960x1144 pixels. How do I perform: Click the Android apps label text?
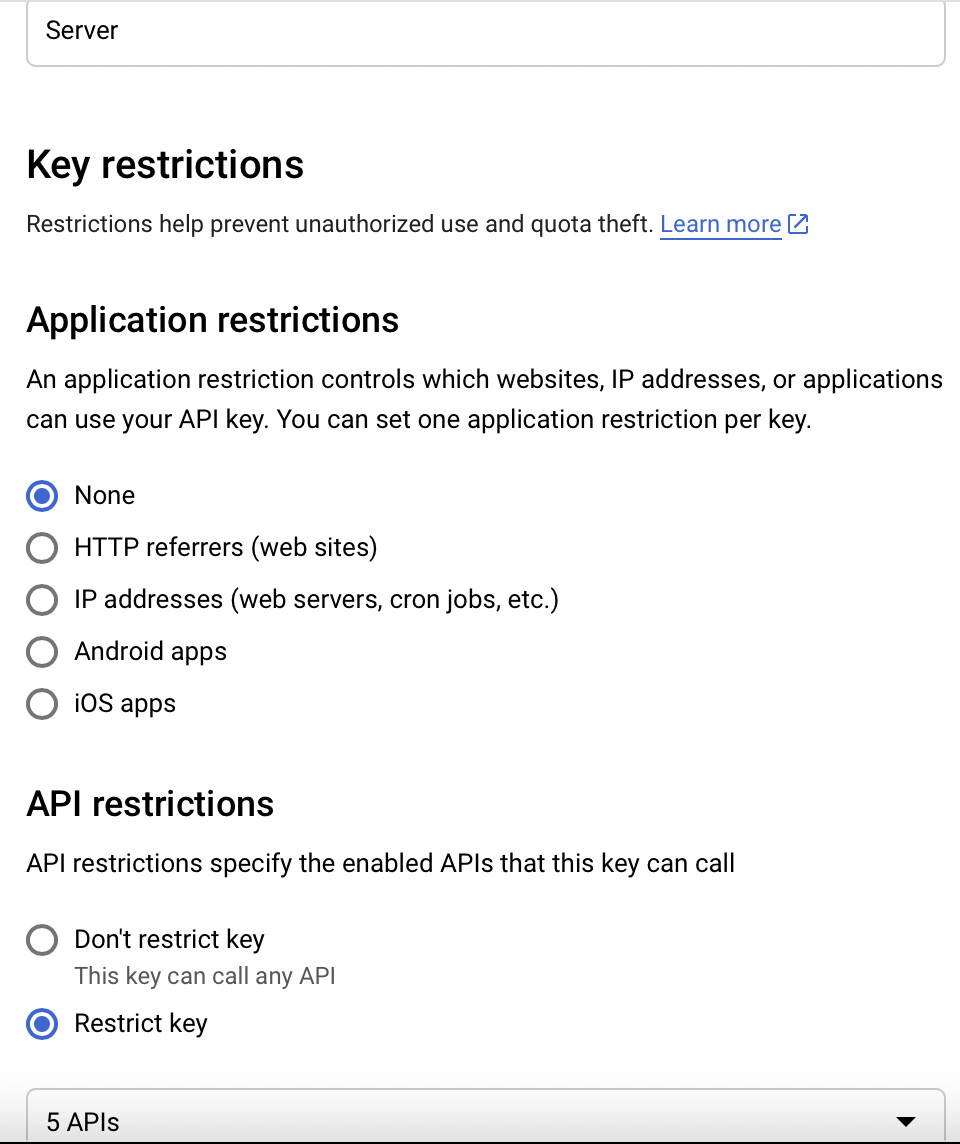(x=150, y=652)
